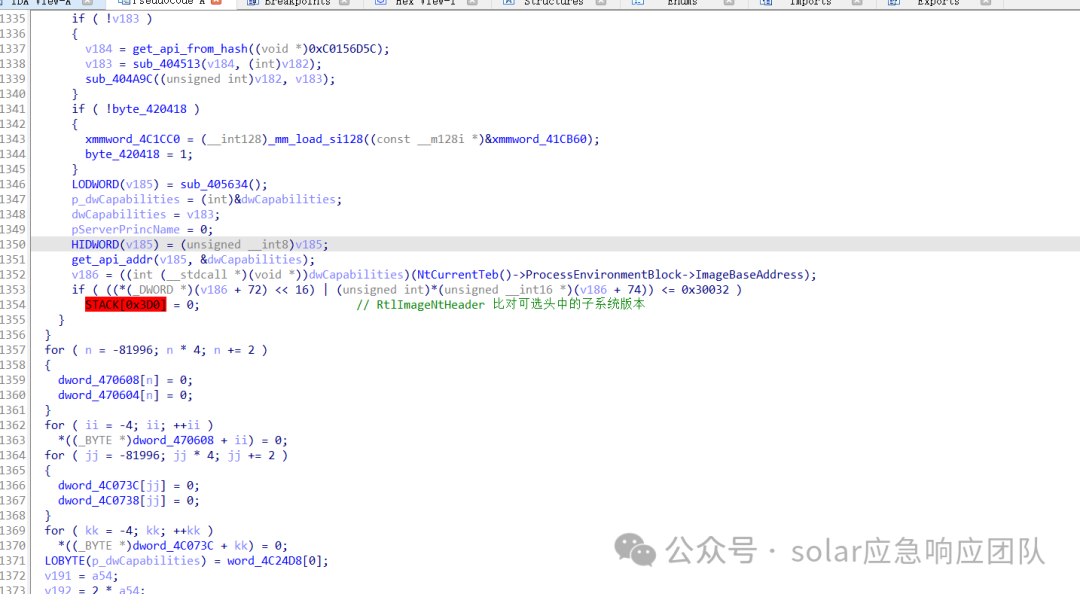
Task: Select the sub_404A9C function name
Action: (x=118, y=79)
